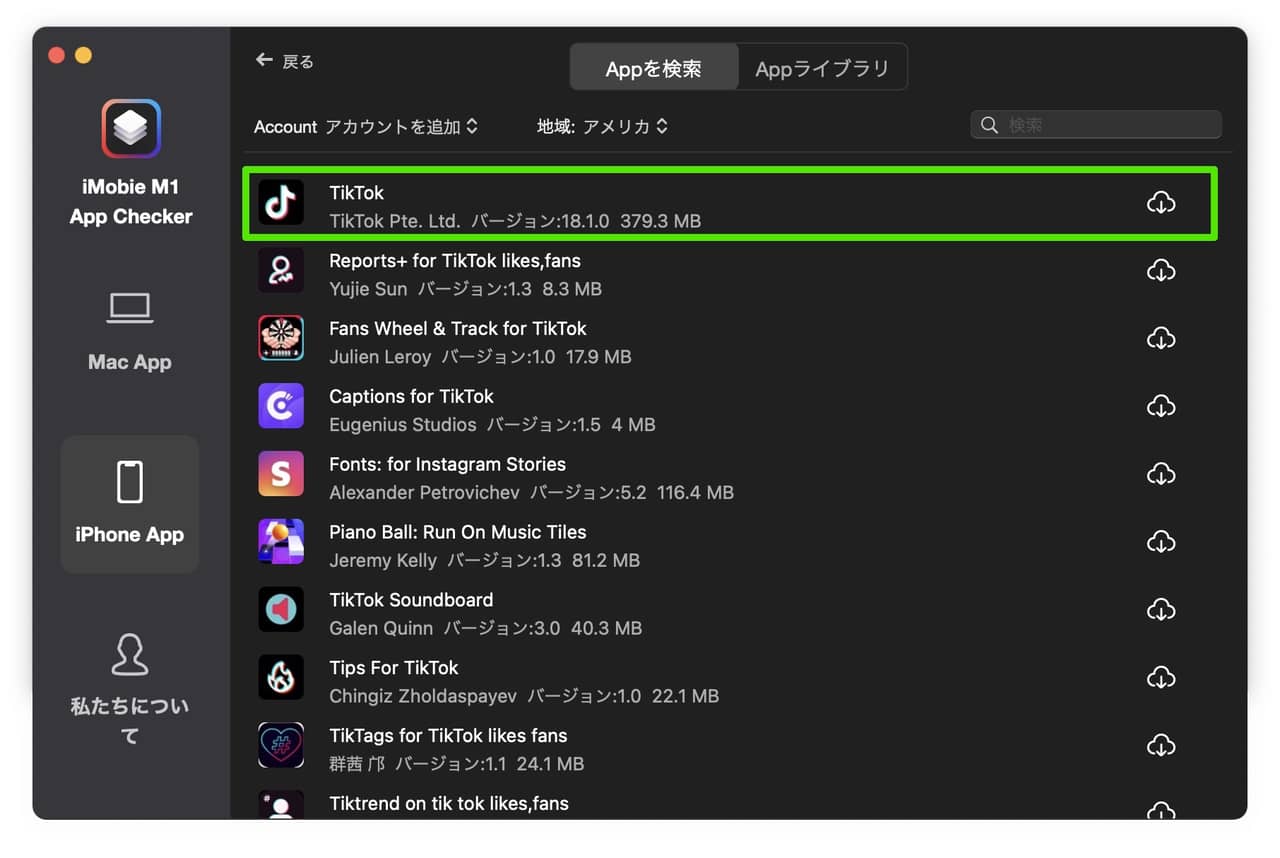Select the Mac App sidebar section
The image size is (1280, 858).
tap(129, 330)
